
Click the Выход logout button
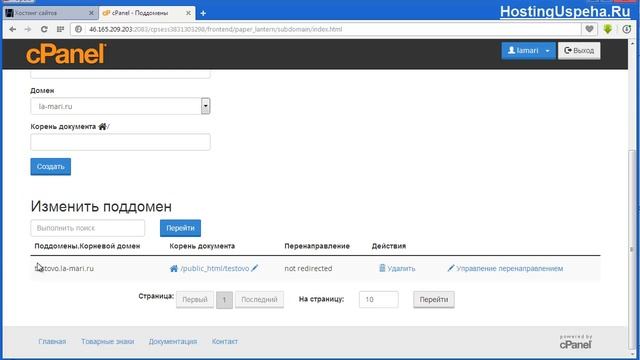(579, 51)
